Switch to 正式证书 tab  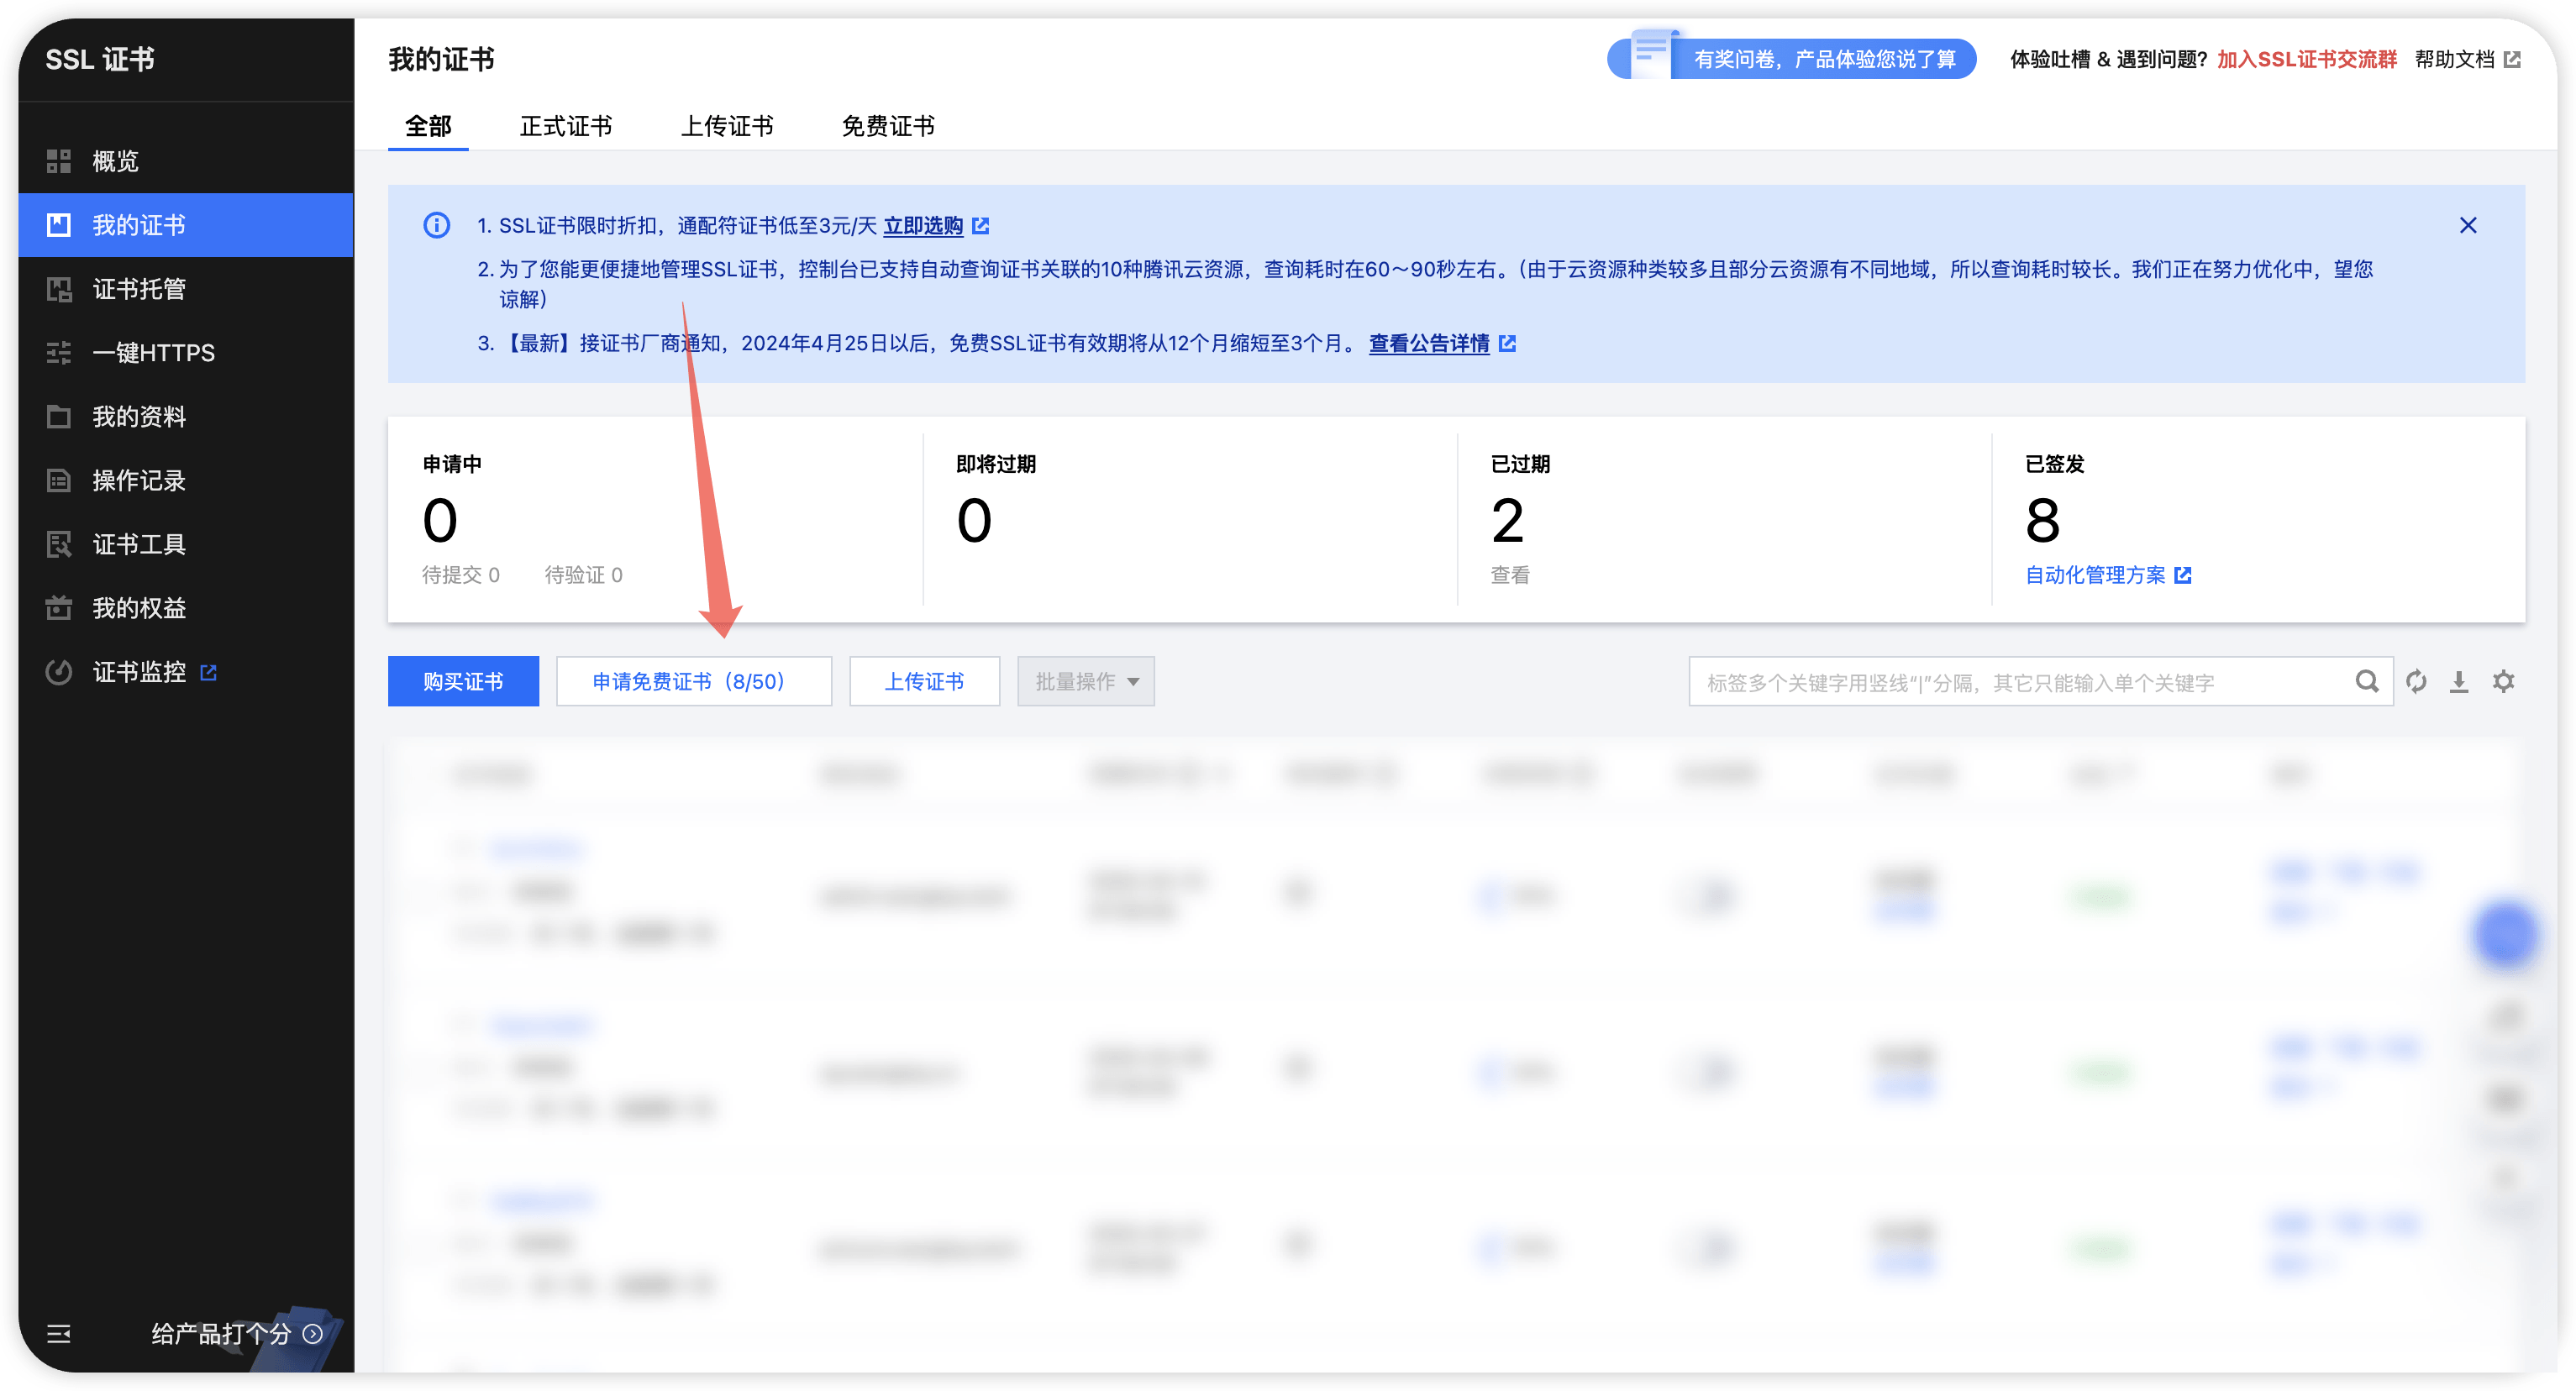pos(565,126)
